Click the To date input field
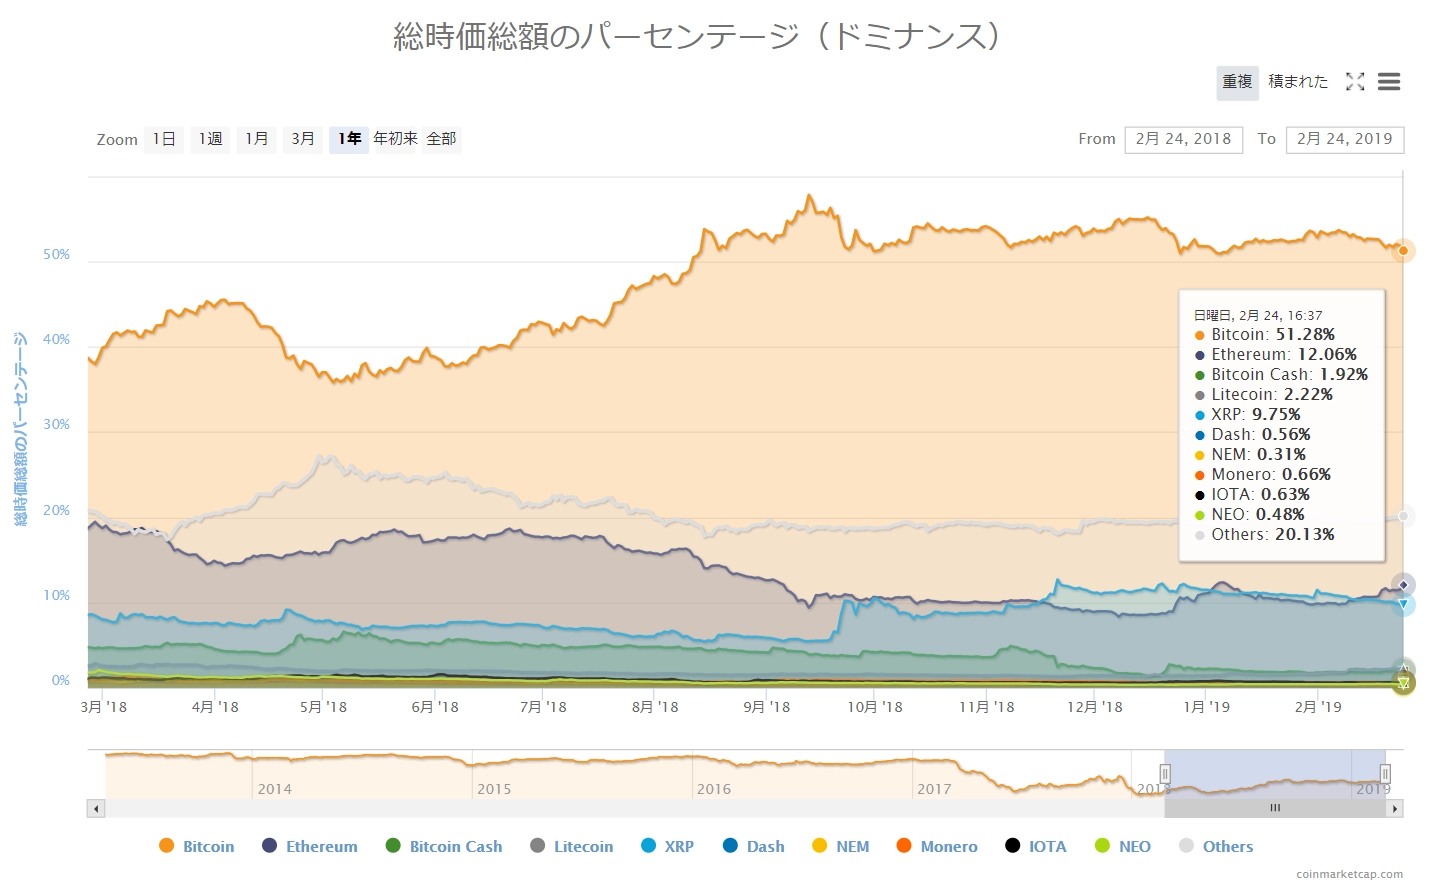Screen dimensions: 1435x895 click(1344, 139)
